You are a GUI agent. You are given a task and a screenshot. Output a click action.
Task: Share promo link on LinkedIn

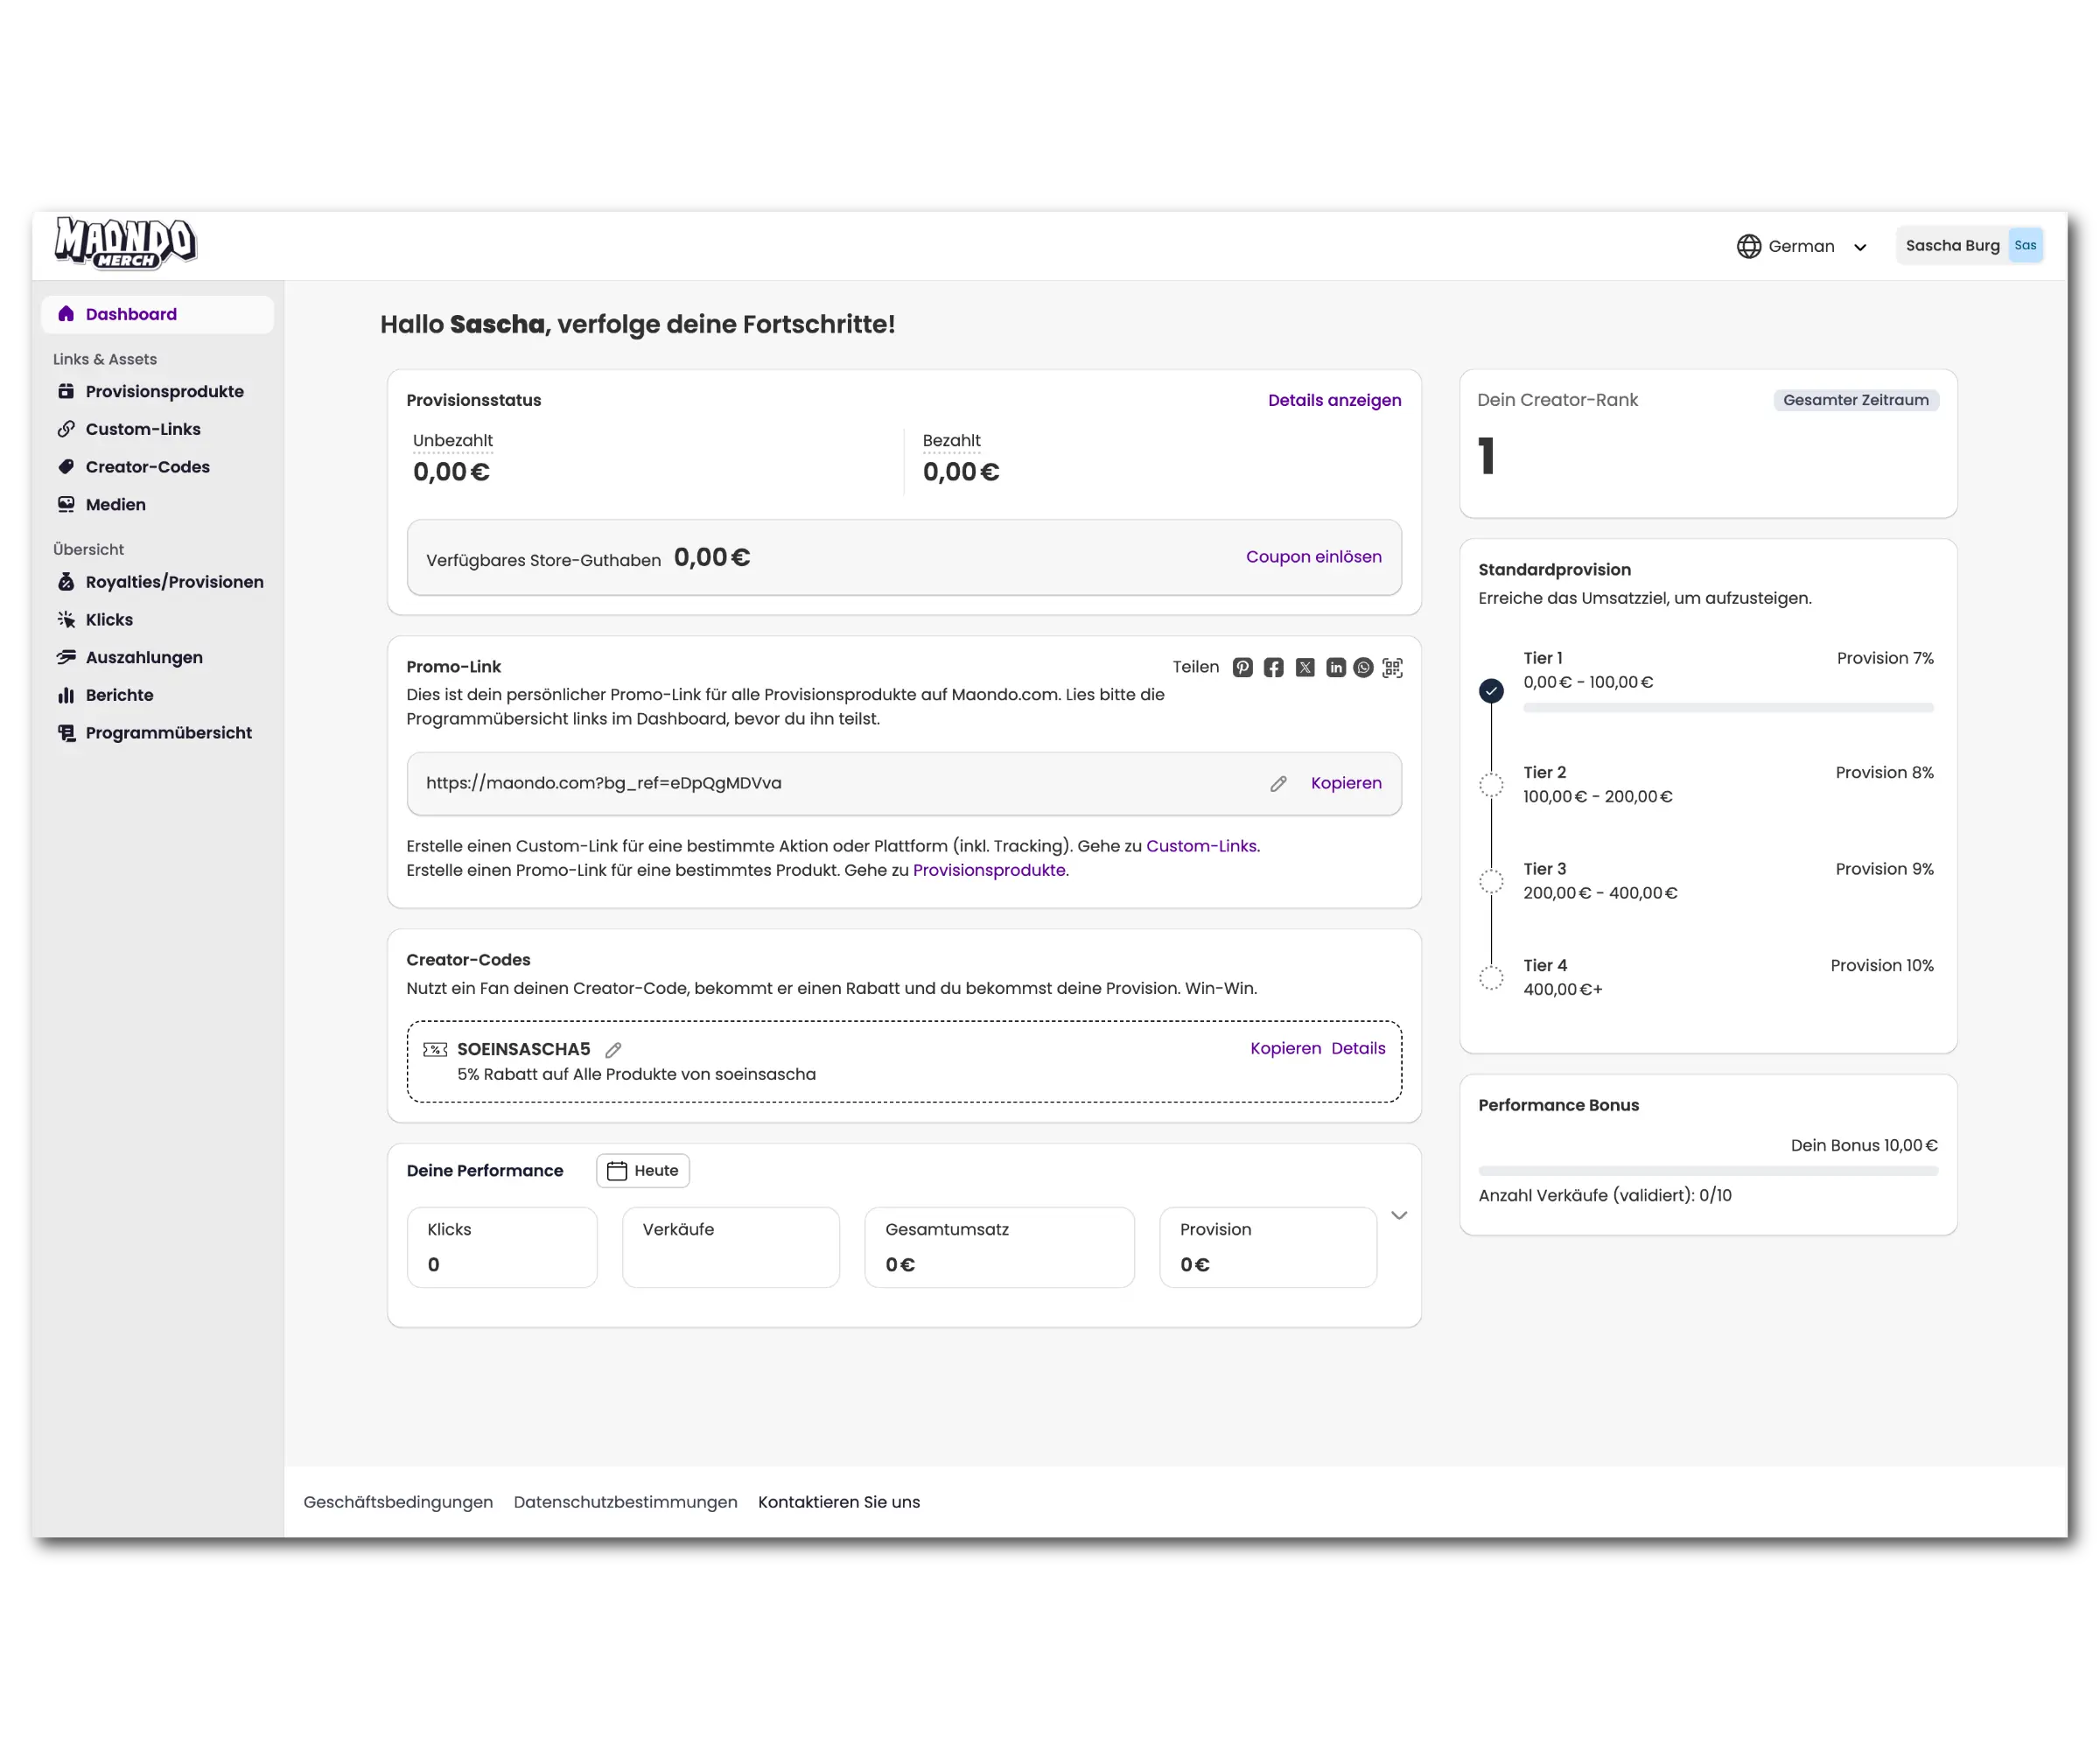point(1336,667)
